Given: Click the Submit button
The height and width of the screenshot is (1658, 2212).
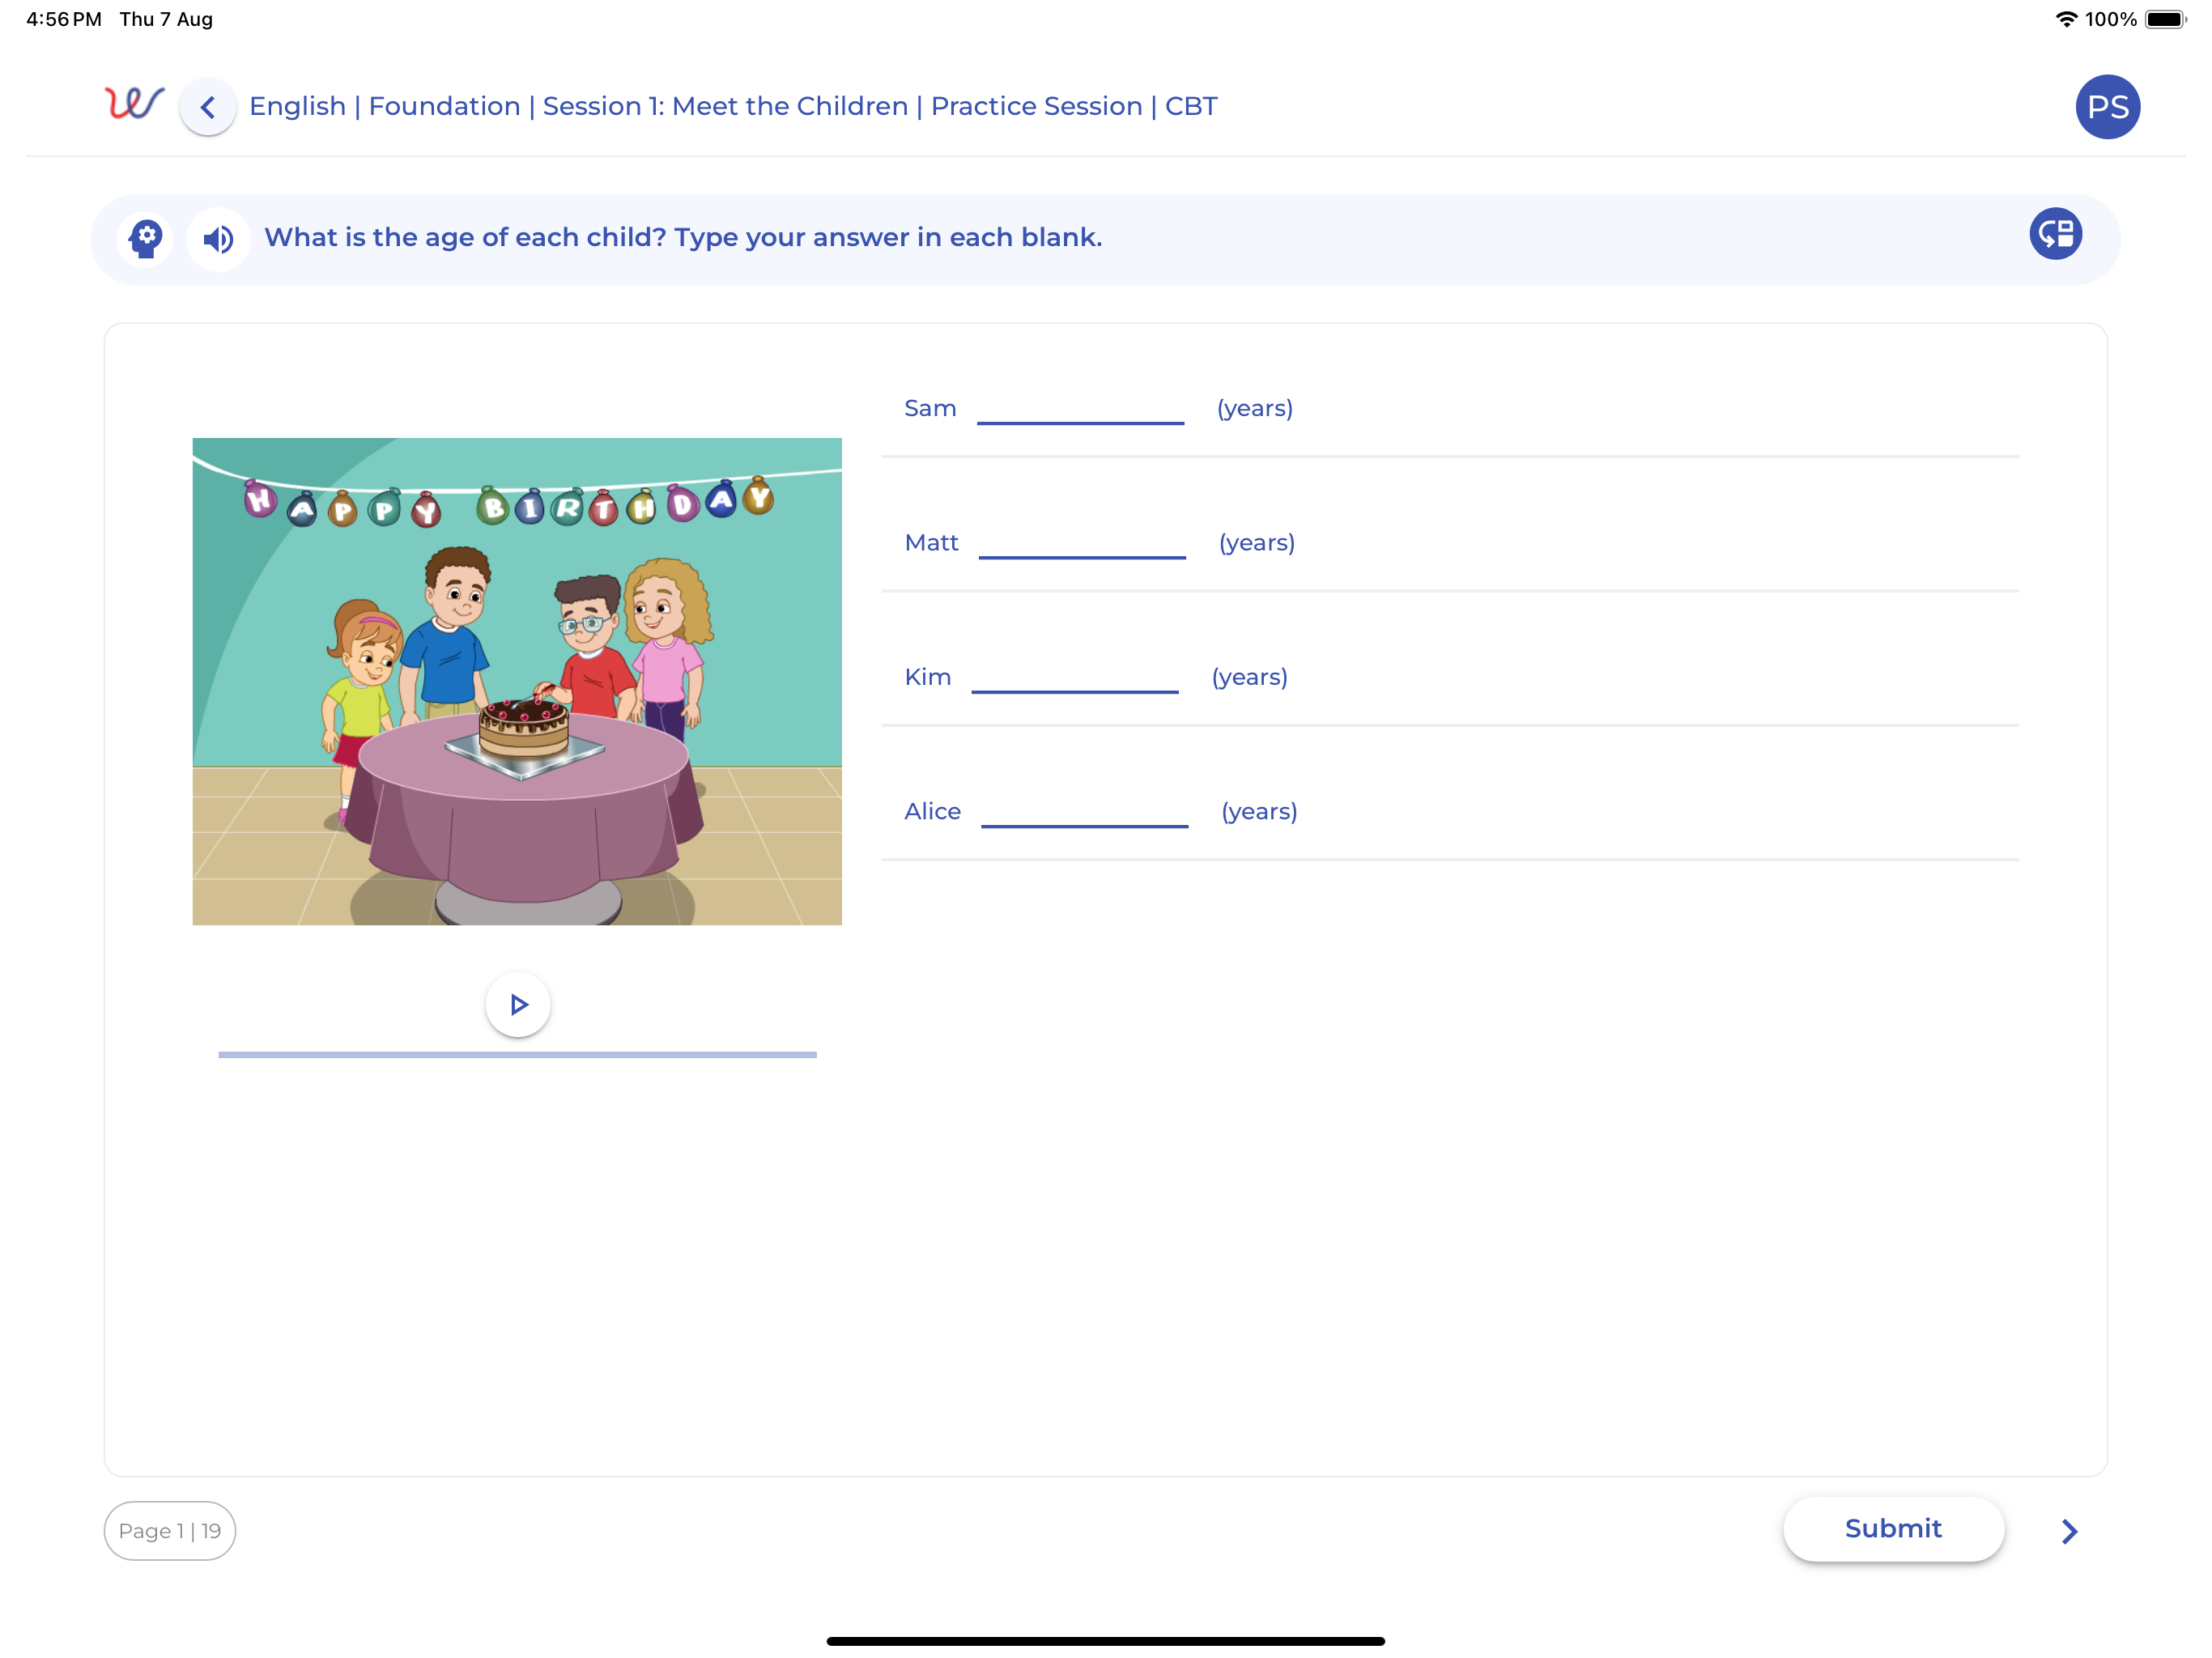Looking at the screenshot, I should coord(1893,1528).
